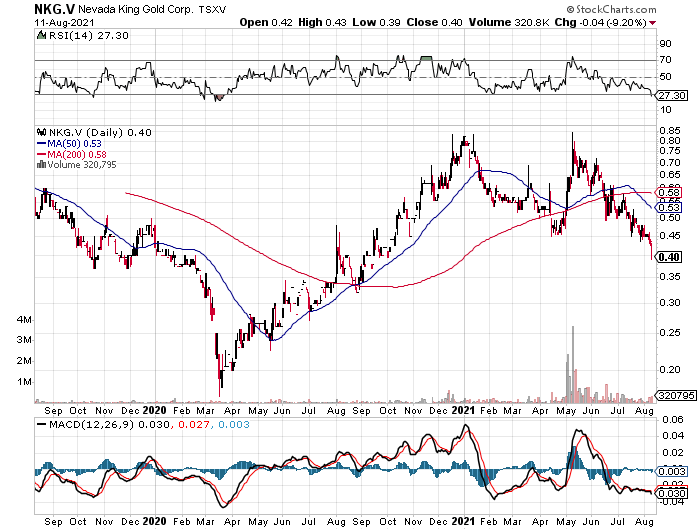
Task: Click the blue 0.003 MACD histogram value
Action: click(233, 424)
